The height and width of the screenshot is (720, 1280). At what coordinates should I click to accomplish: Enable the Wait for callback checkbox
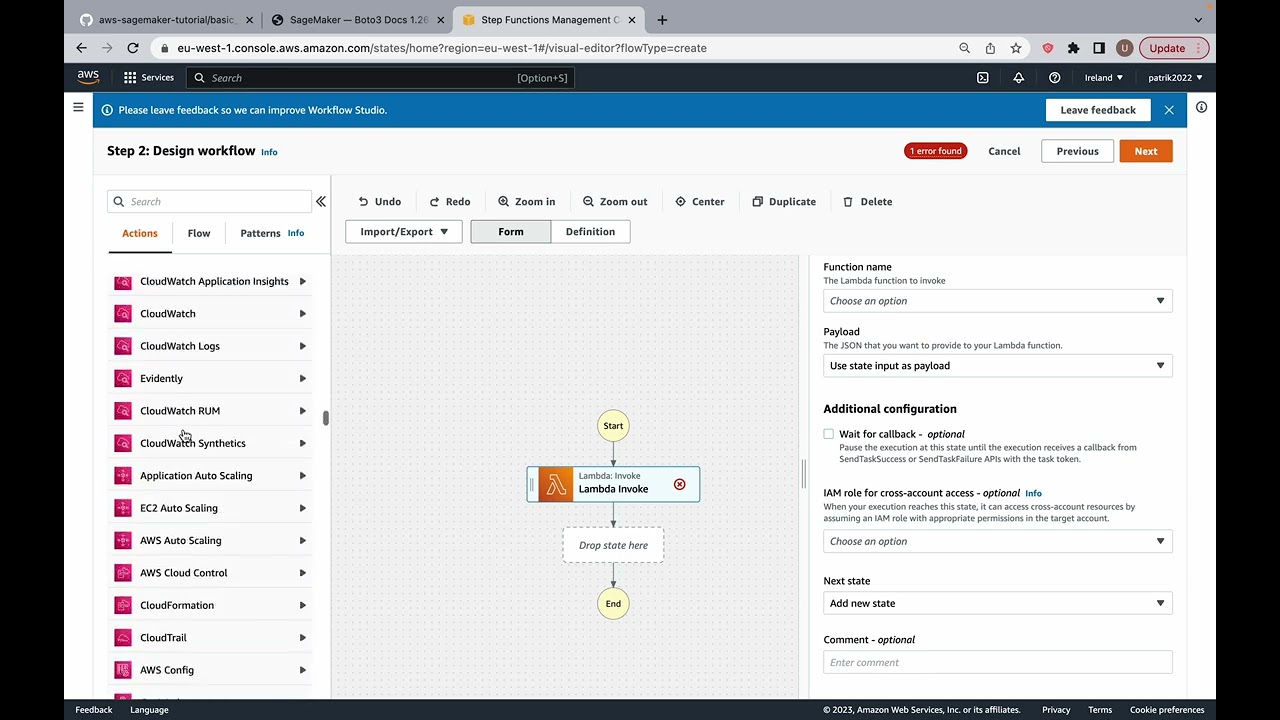(828, 434)
